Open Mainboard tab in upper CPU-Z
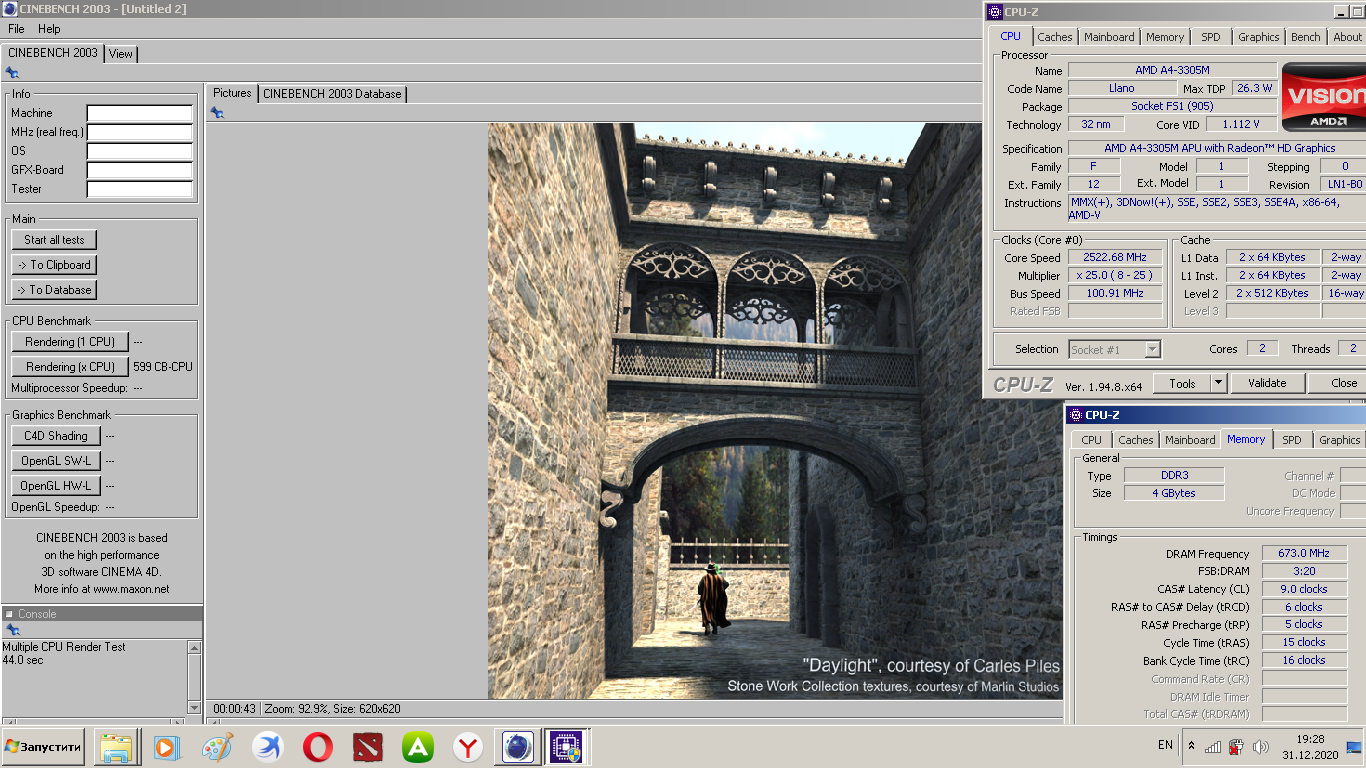Viewport: 1366px width, 768px height. [x=1109, y=37]
